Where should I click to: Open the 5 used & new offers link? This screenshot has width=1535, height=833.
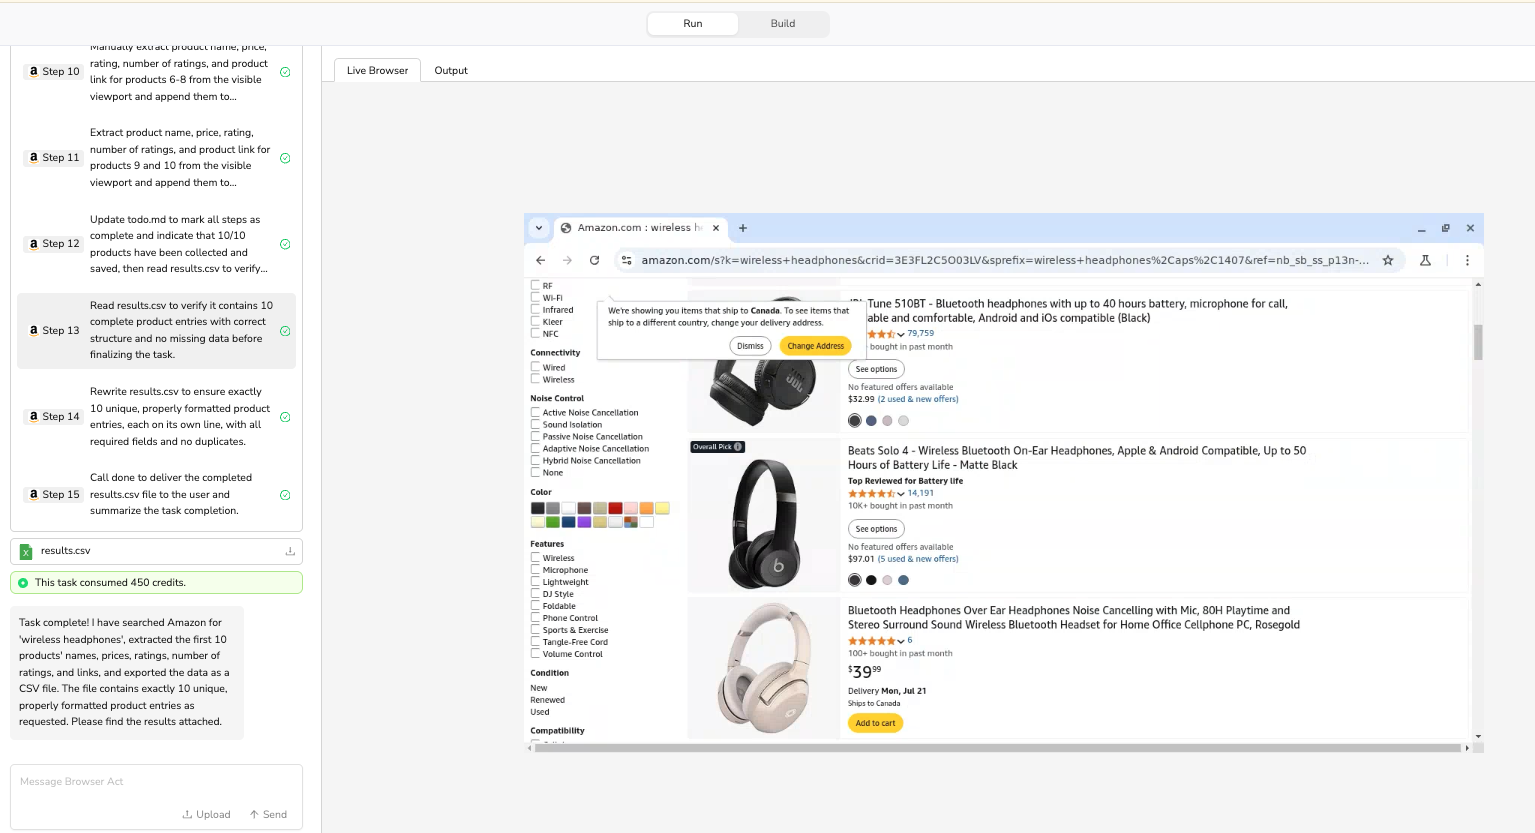[918, 559]
